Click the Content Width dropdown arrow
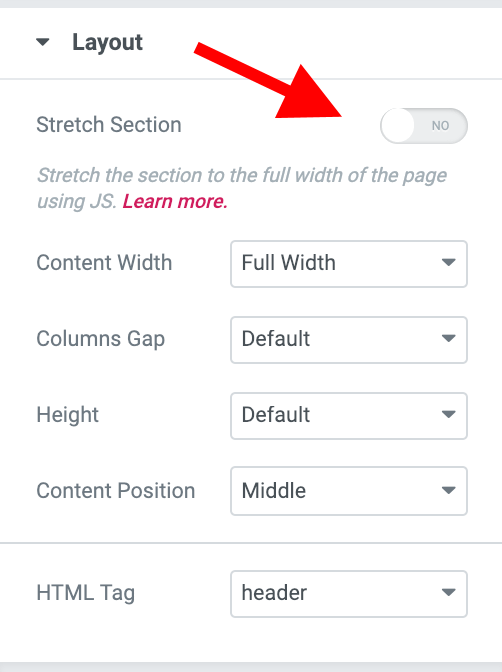This screenshot has height=672, width=502. pos(448,262)
